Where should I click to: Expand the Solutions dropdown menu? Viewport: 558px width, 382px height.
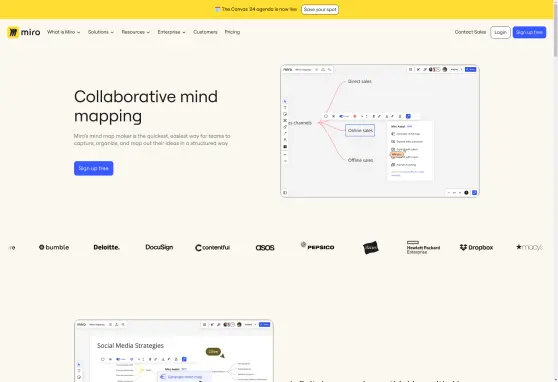click(101, 32)
